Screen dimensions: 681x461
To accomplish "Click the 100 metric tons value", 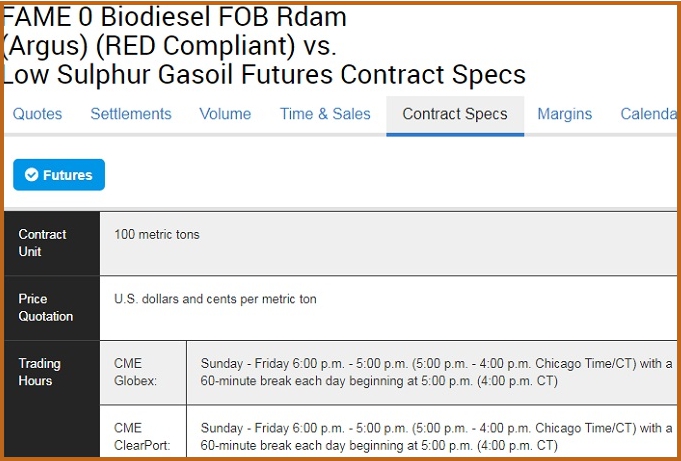I will pyautogui.click(x=157, y=235).
